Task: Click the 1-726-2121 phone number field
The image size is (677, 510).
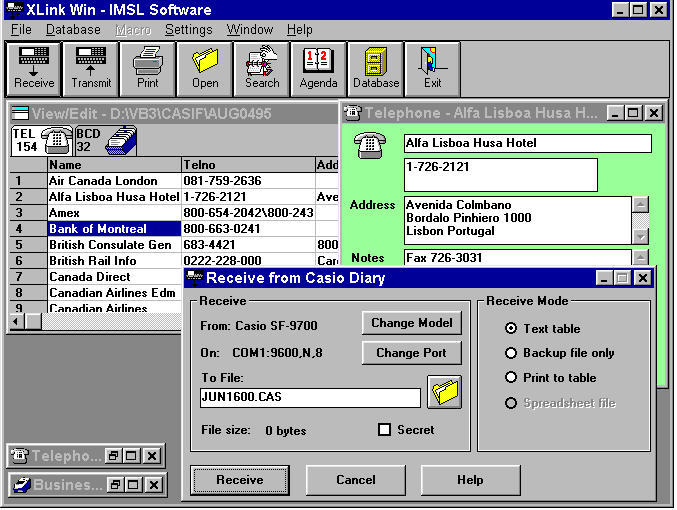Action: [501, 174]
